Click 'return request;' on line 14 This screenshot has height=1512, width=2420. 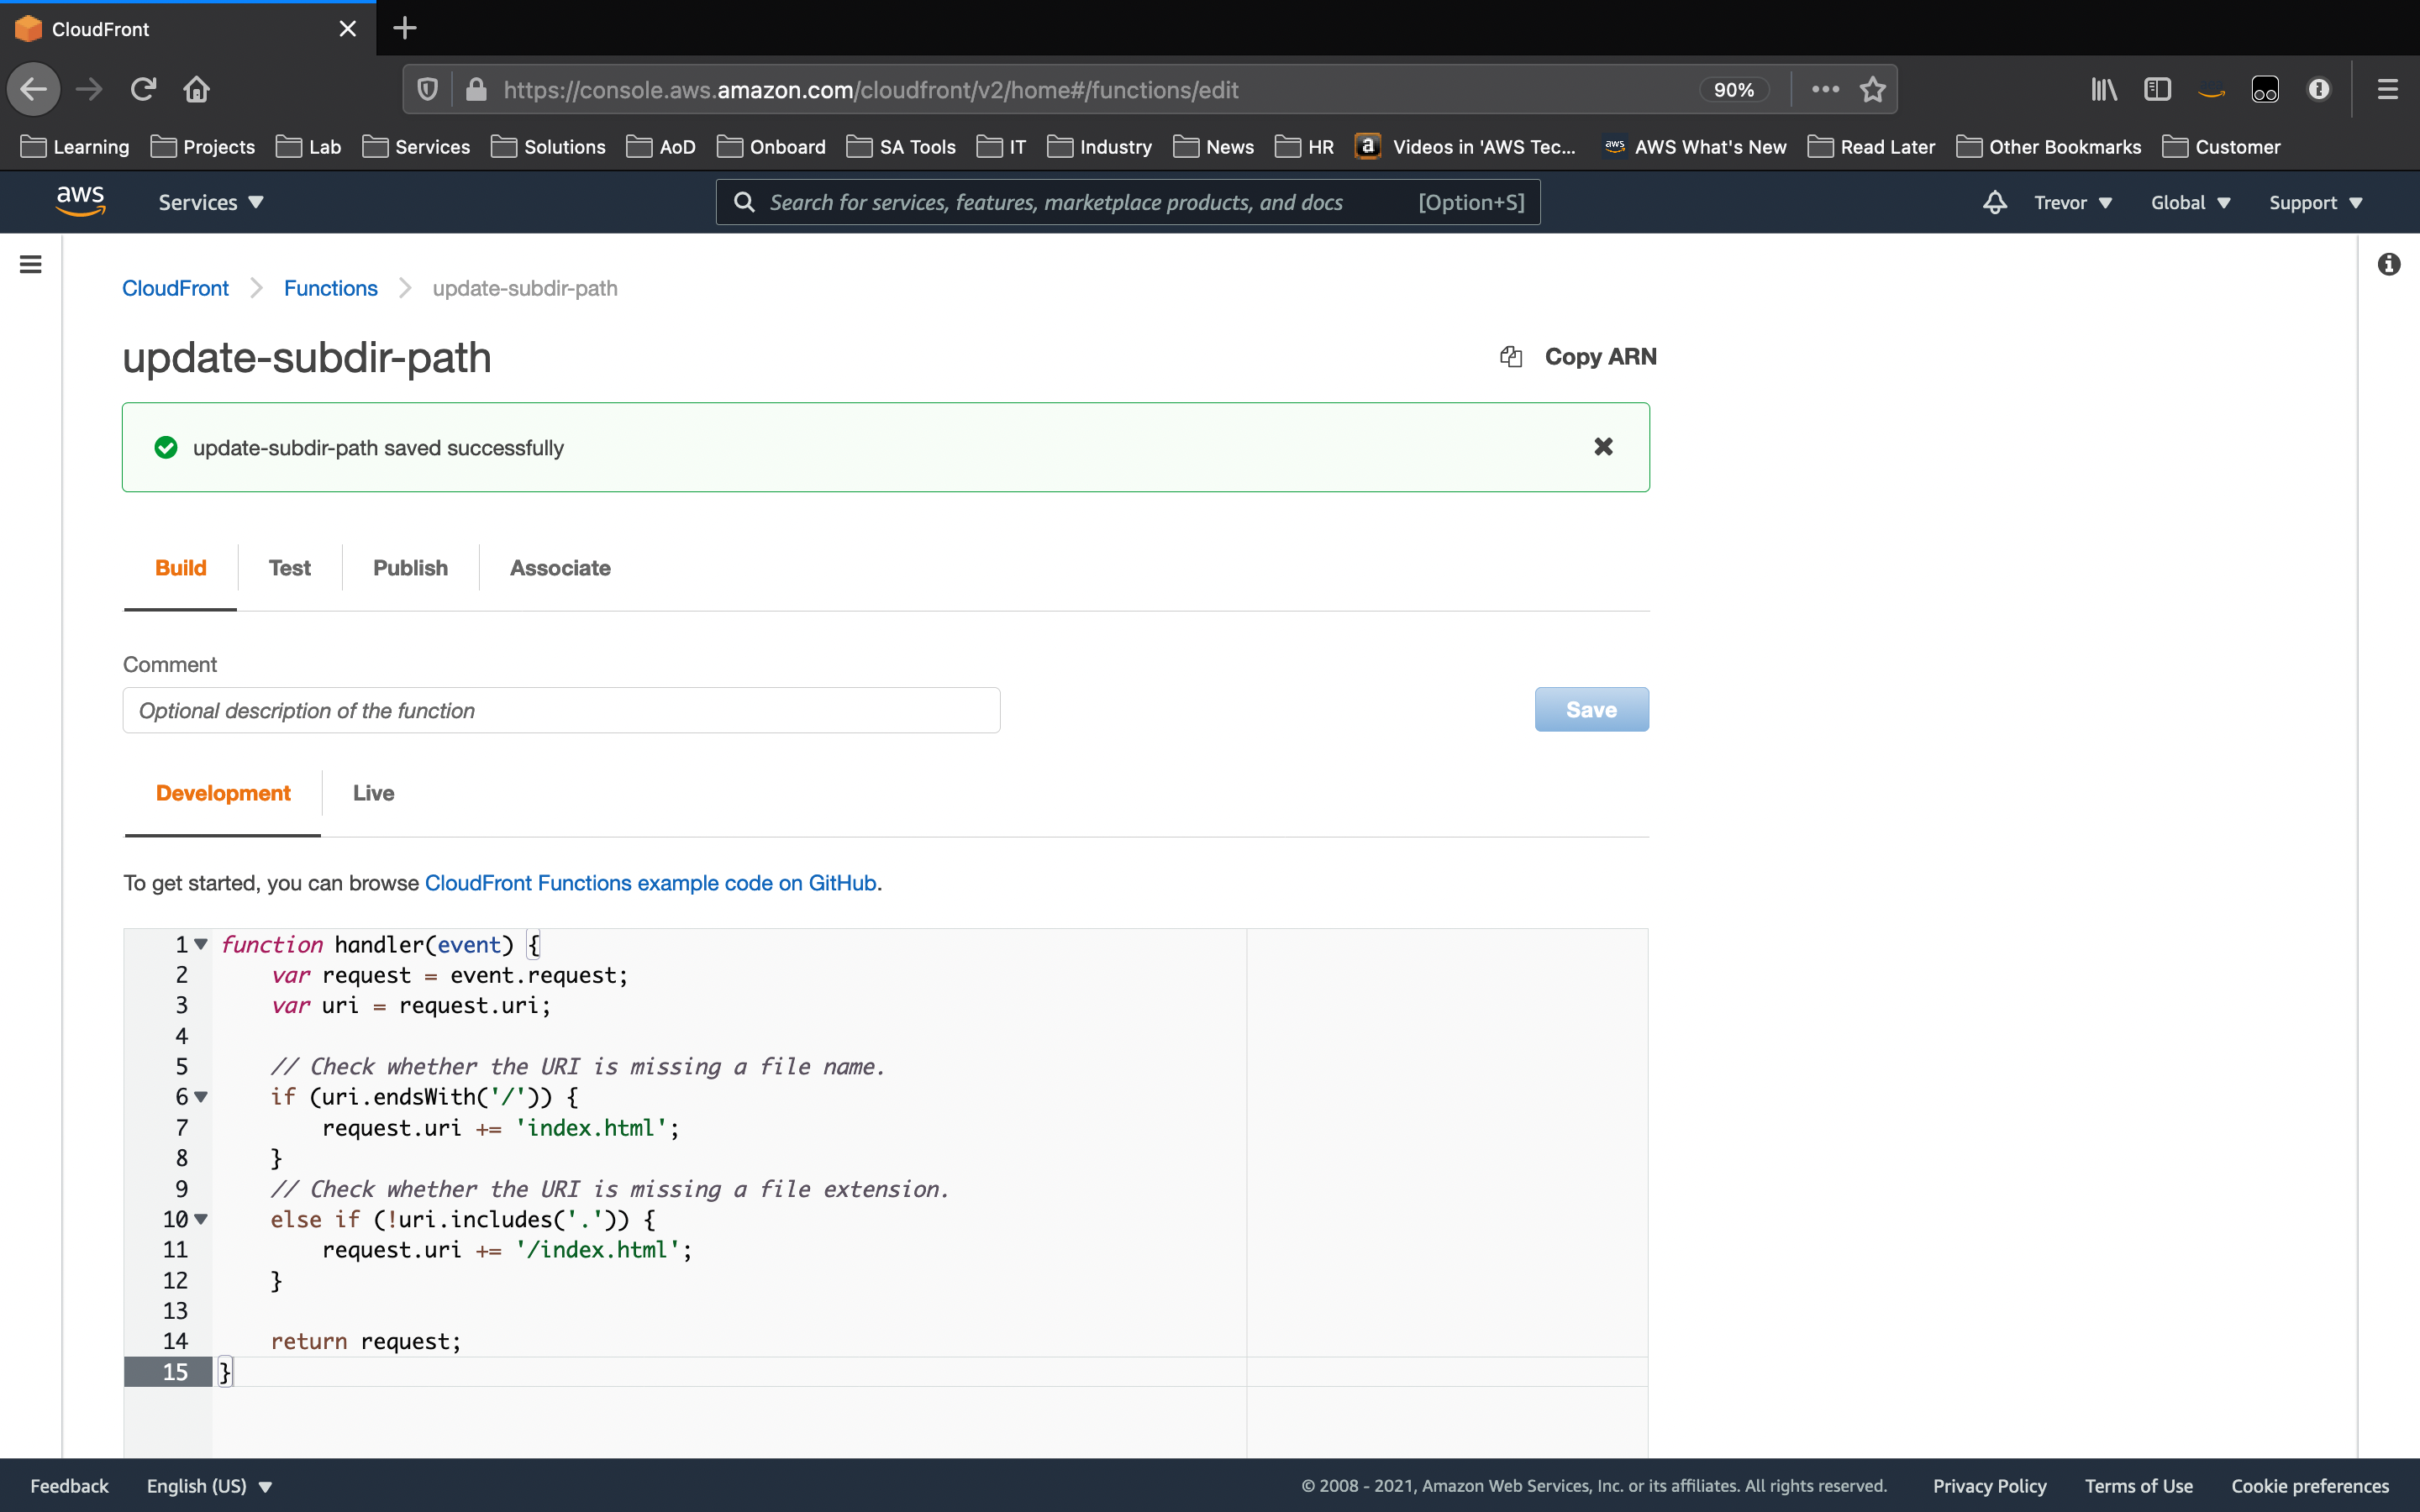366,1341
